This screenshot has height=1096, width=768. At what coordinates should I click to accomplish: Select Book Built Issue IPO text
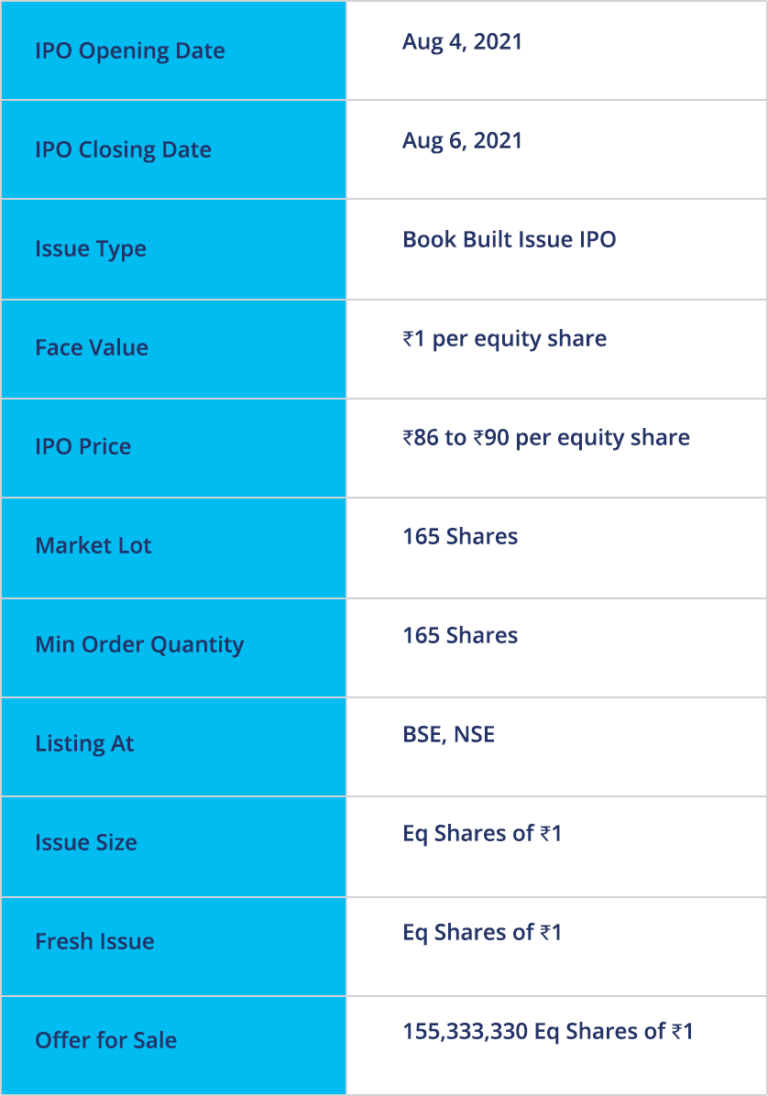[x=509, y=240]
